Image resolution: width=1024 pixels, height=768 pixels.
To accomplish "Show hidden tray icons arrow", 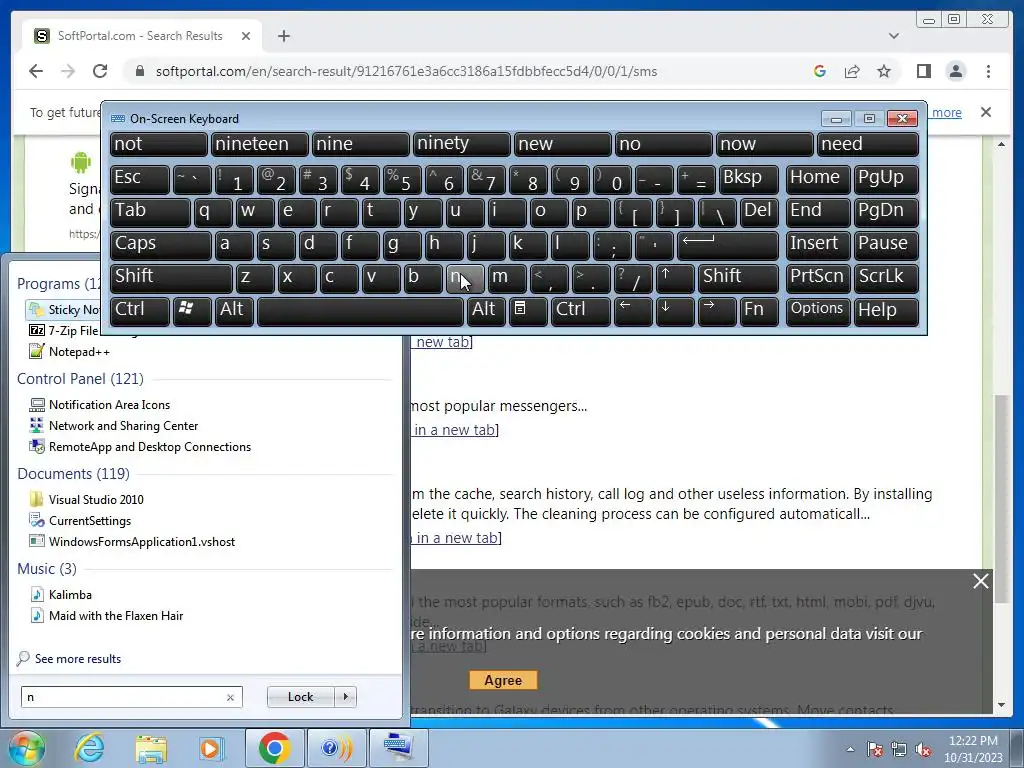I will point(850,750).
